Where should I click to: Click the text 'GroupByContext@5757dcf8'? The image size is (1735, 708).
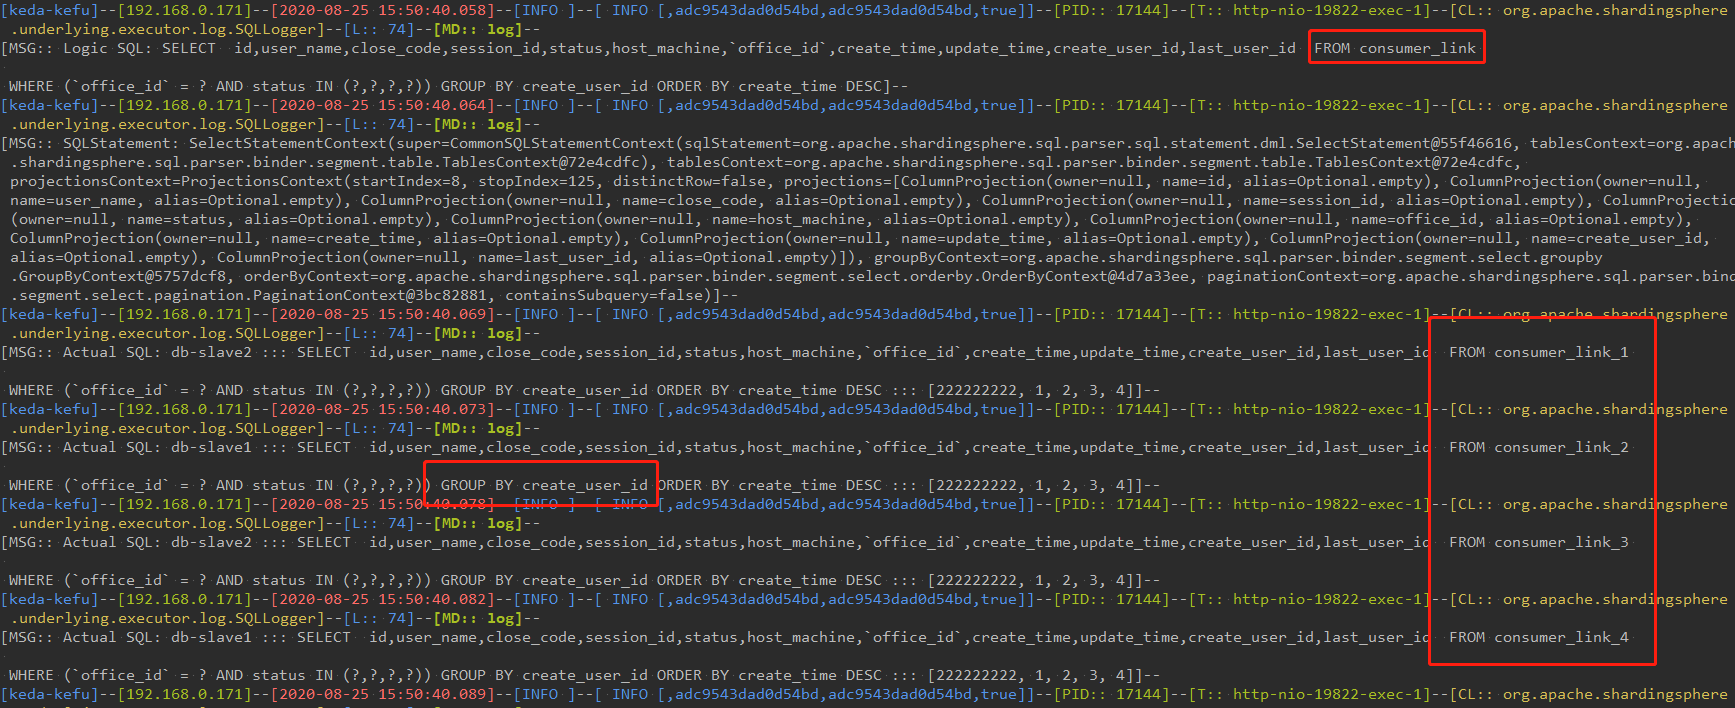[x=122, y=276]
